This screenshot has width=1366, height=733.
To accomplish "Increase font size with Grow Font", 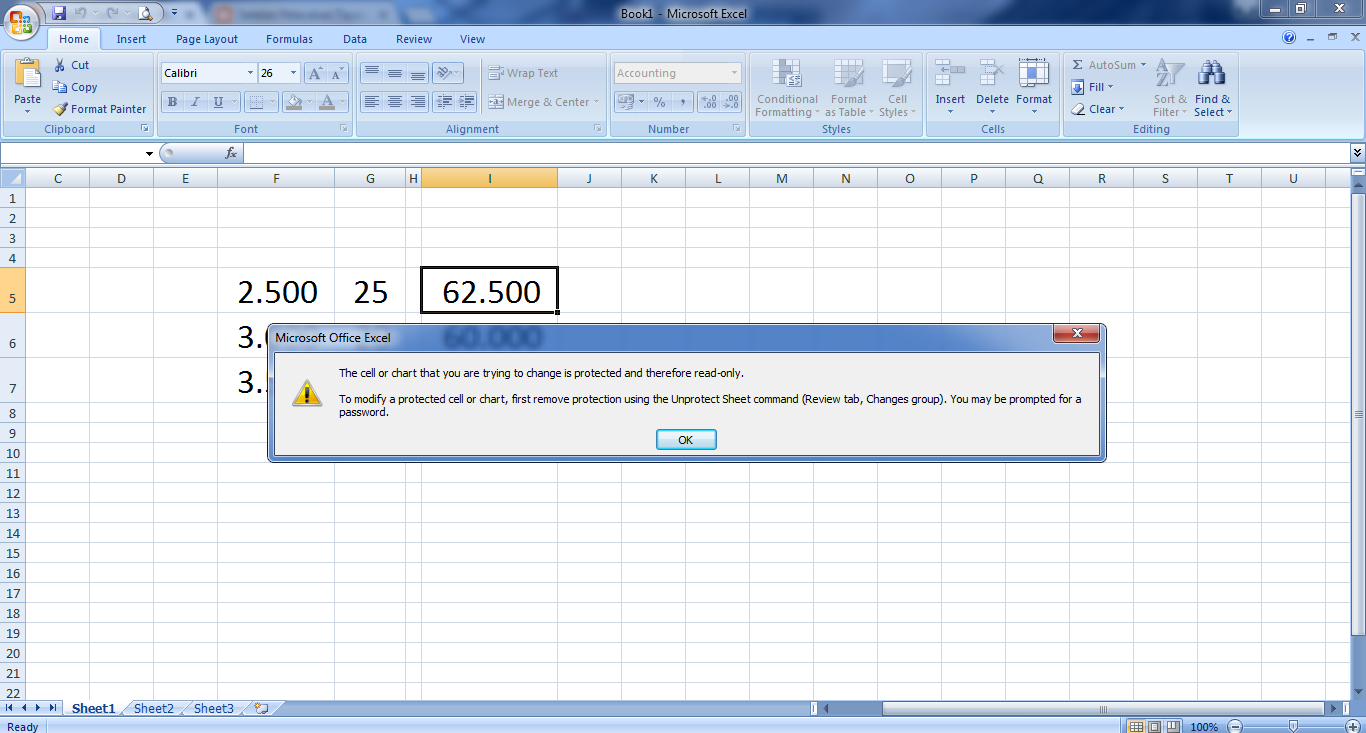I will pos(315,73).
